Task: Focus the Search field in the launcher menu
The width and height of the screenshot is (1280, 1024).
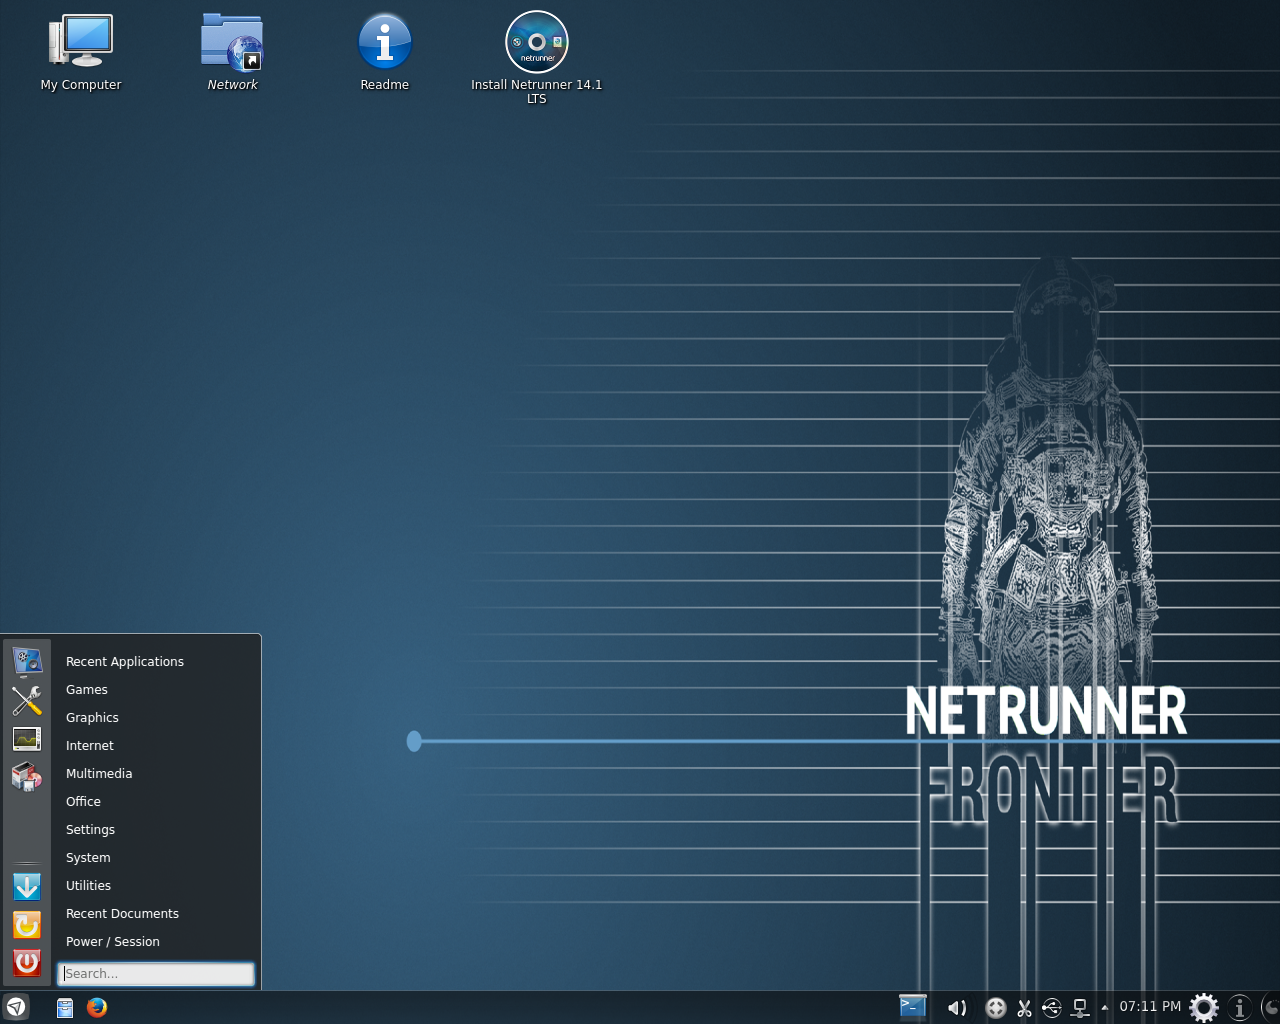Action: pos(156,973)
